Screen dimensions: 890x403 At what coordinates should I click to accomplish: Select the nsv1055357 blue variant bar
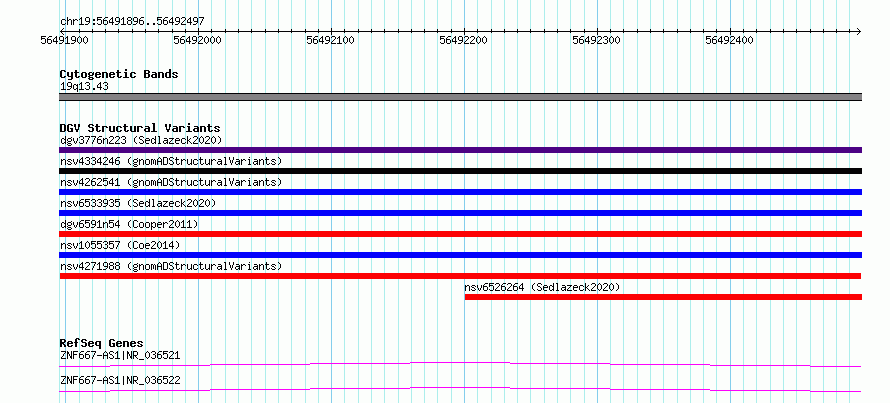460,255
